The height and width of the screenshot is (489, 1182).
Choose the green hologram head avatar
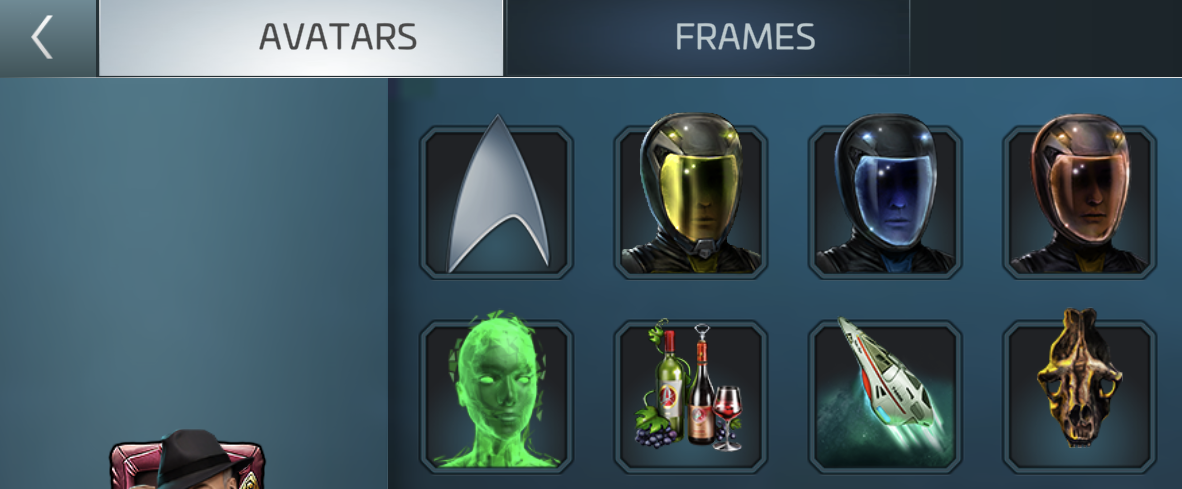click(x=497, y=396)
